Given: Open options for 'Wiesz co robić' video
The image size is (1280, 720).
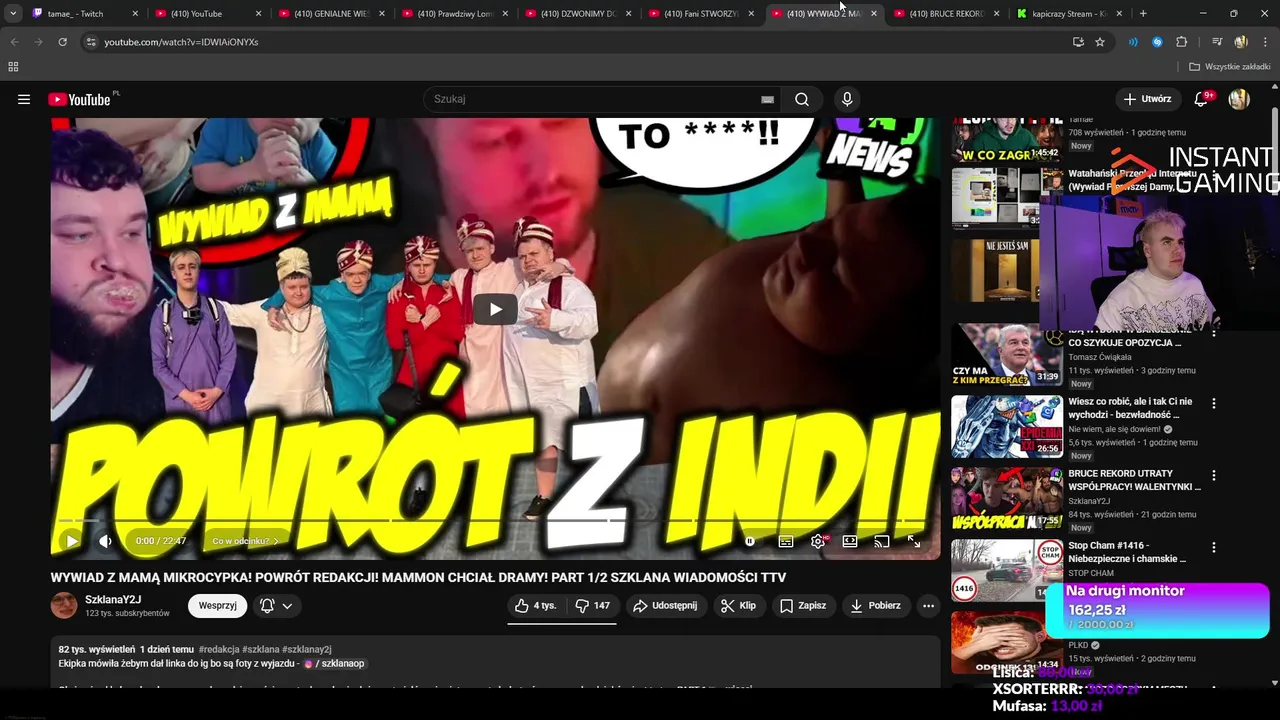Looking at the screenshot, I should (x=1214, y=404).
